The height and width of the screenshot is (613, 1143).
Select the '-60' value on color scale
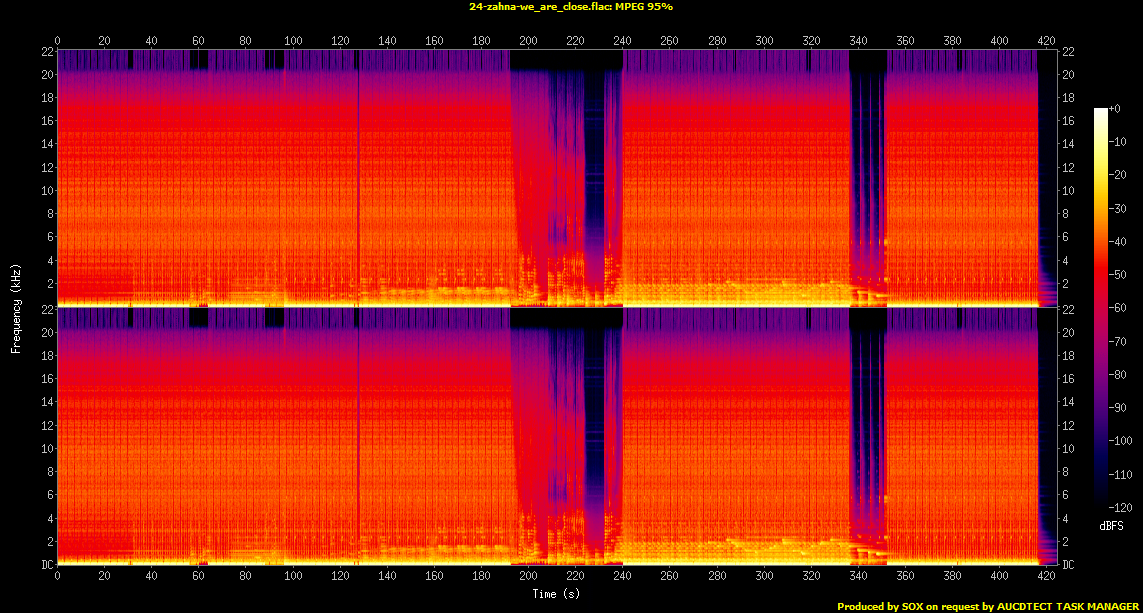pyautogui.click(x=1117, y=308)
